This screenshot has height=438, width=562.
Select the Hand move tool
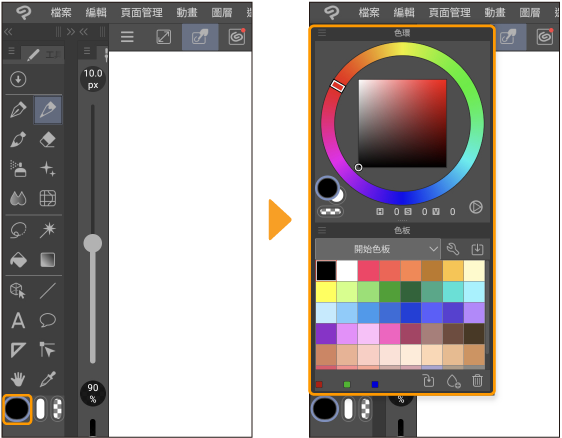18,379
